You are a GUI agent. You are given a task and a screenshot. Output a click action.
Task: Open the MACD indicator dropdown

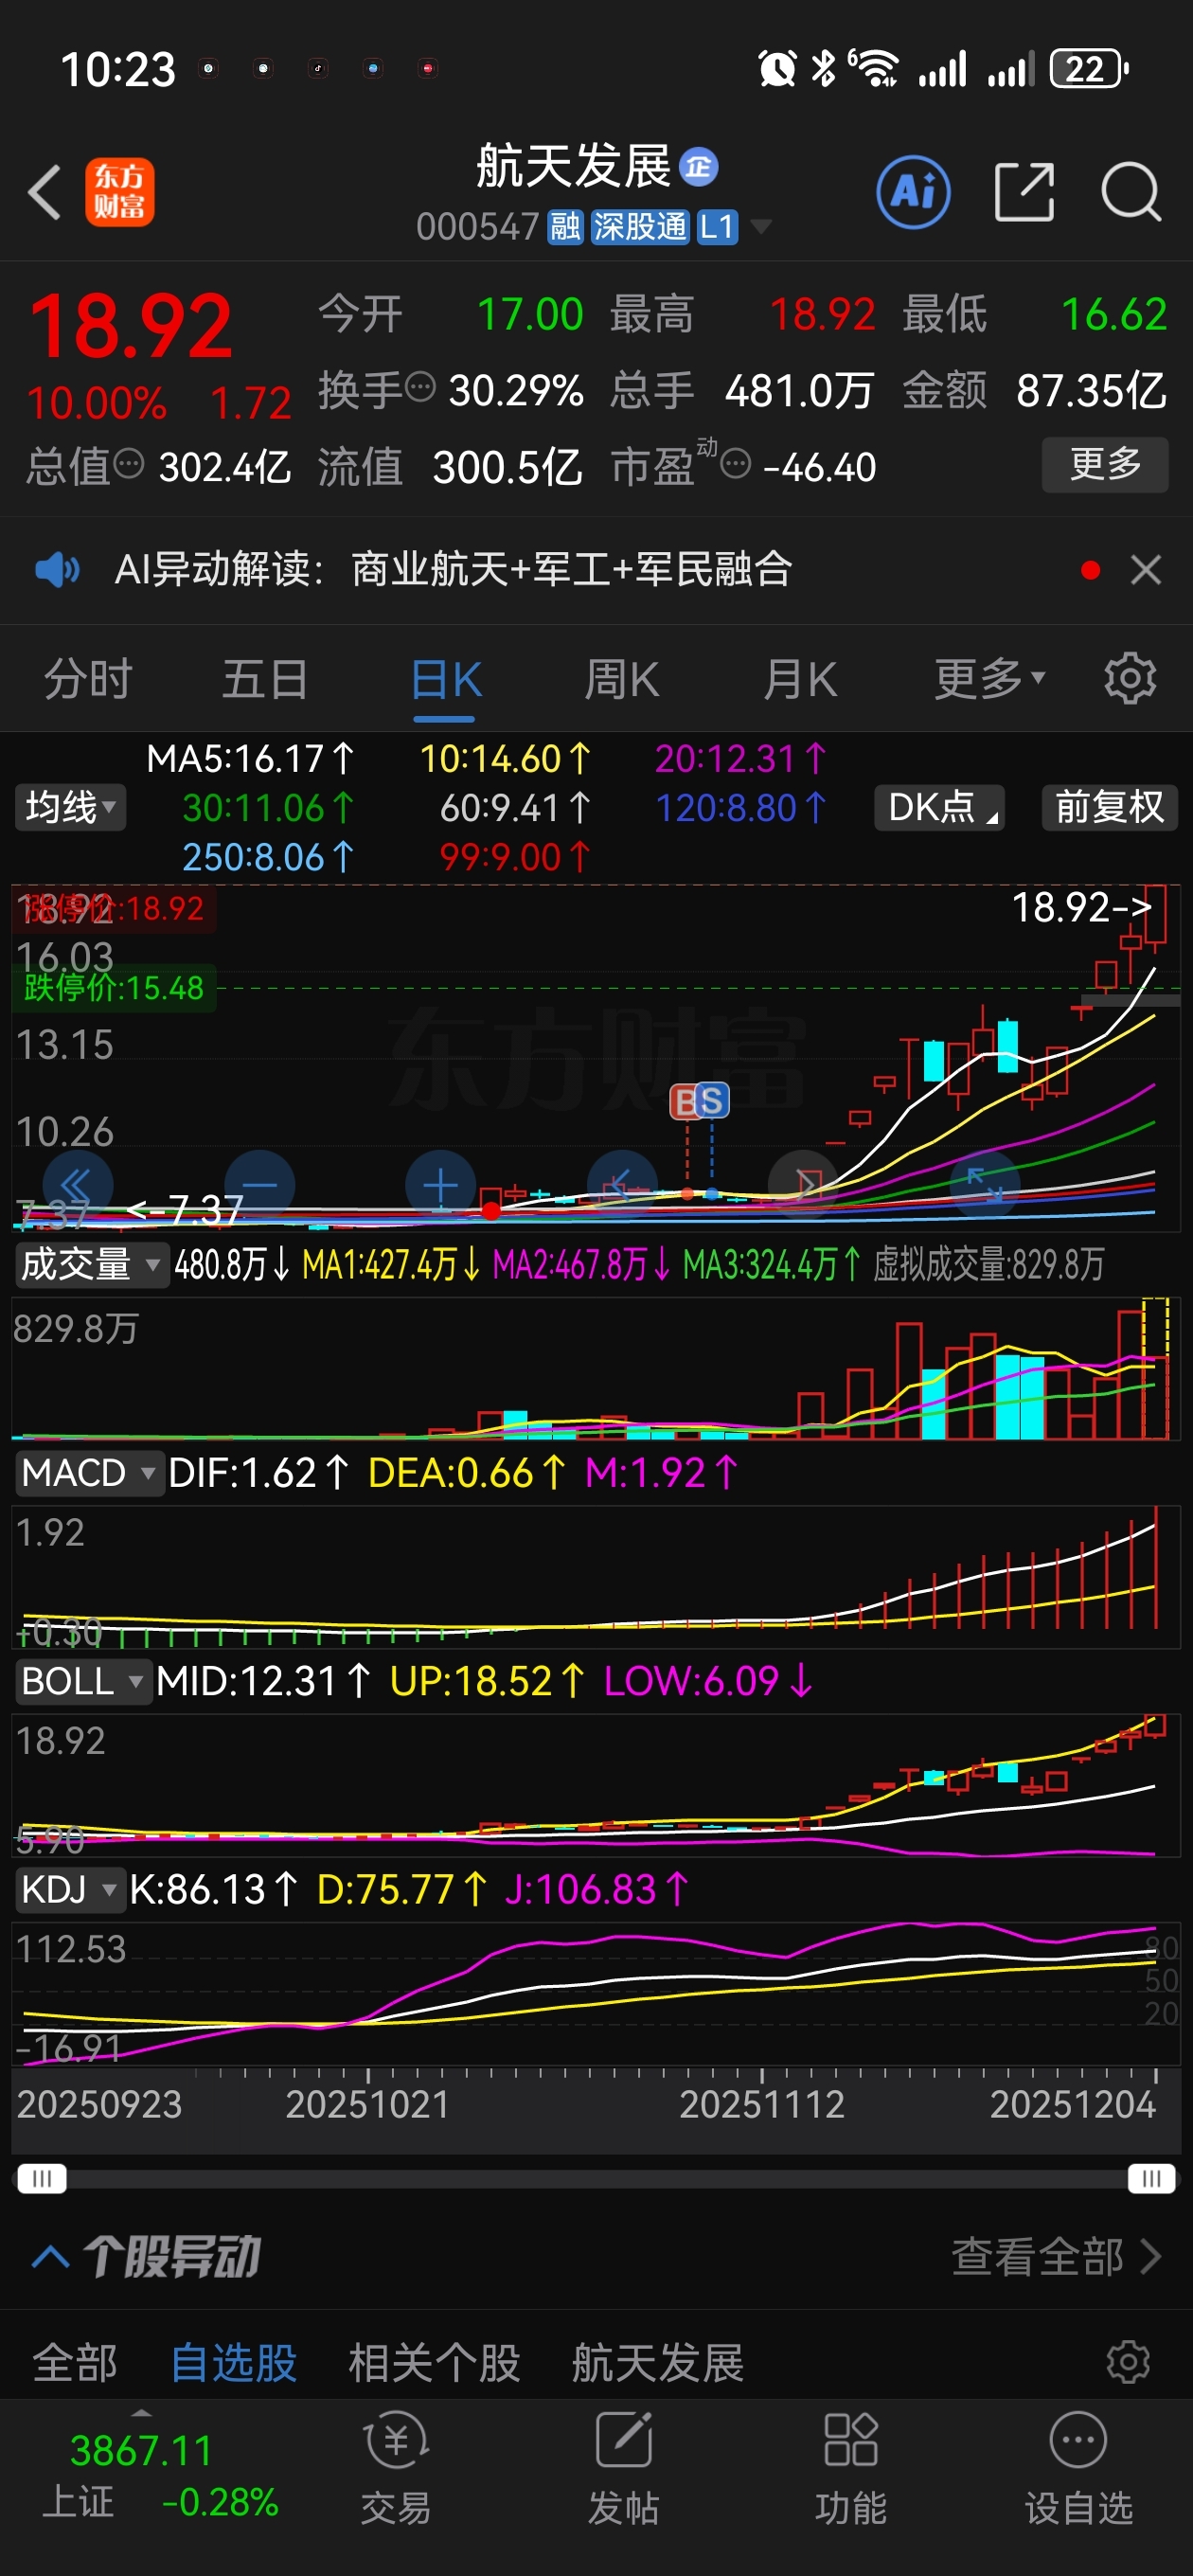pos(89,1473)
